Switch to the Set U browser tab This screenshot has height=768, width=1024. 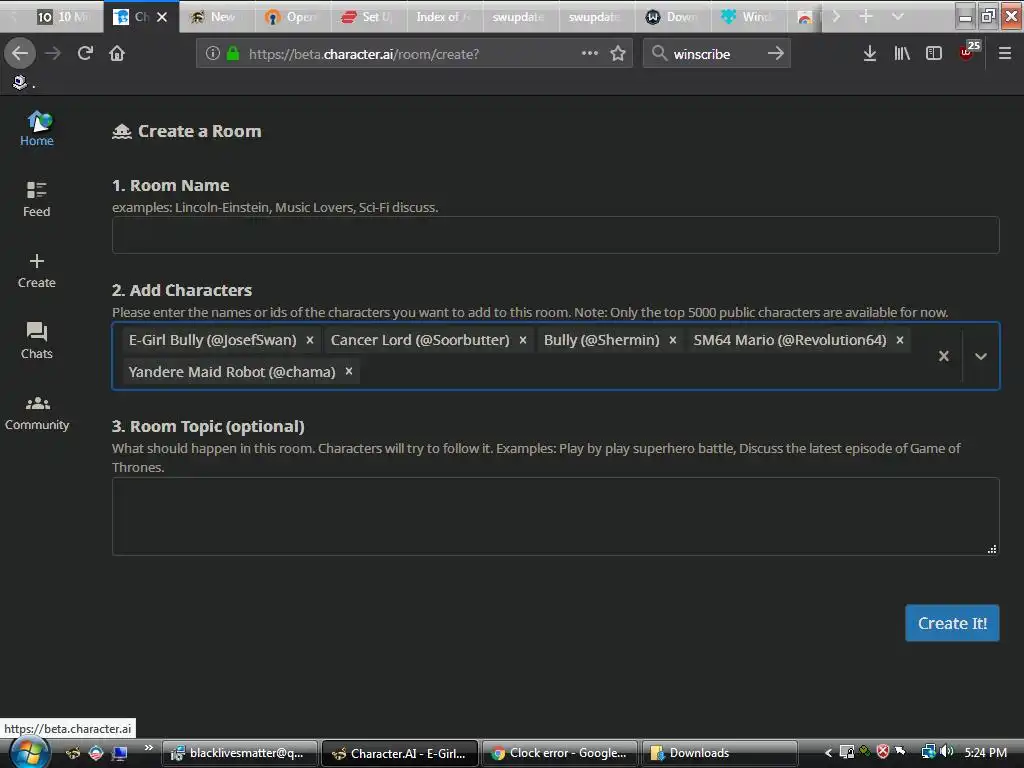coord(368,17)
